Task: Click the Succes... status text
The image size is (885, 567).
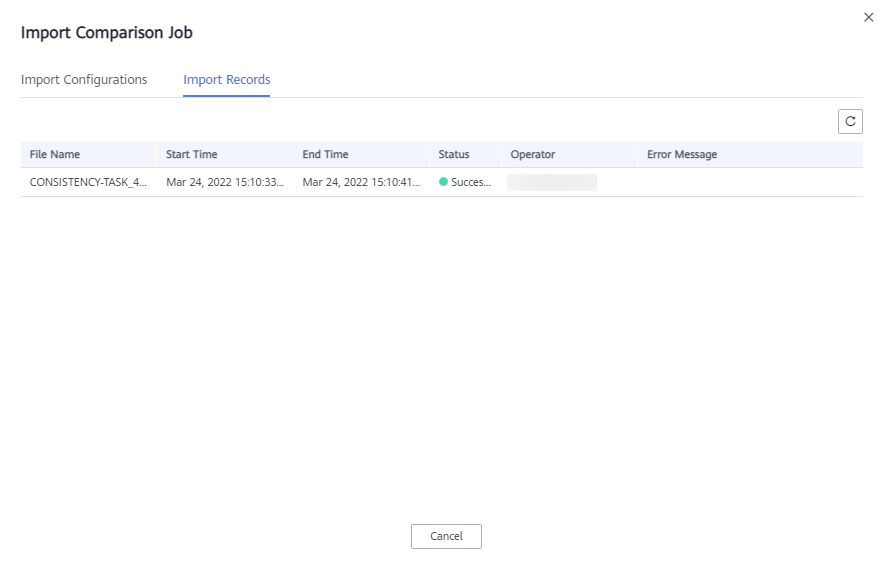Action: pos(471,182)
